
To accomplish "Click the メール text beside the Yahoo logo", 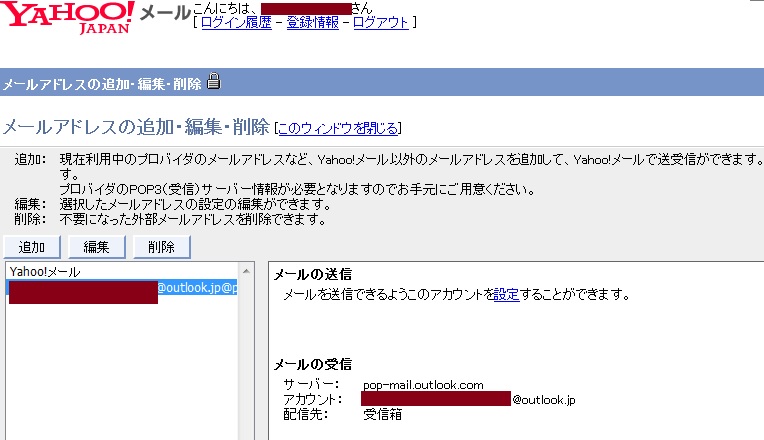I will 165,13.
